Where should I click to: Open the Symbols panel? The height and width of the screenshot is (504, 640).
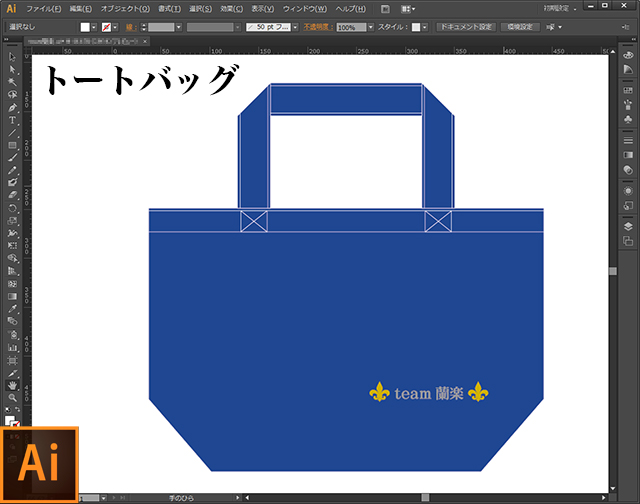(x=628, y=119)
